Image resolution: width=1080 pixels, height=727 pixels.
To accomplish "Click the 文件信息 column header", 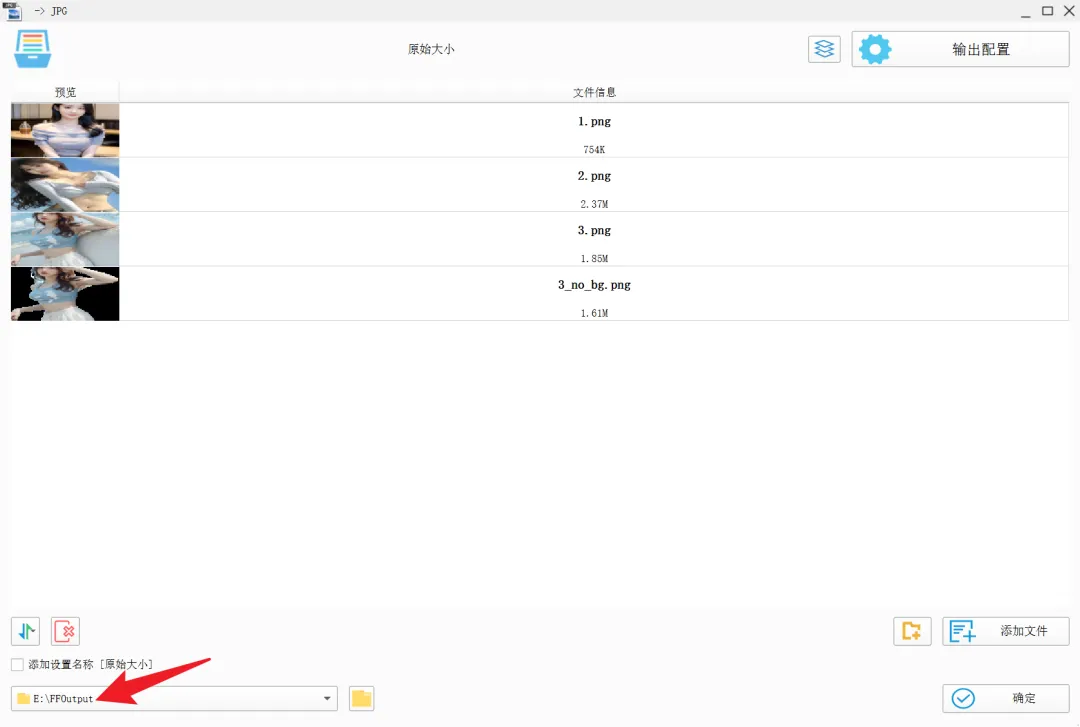I will point(594,92).
